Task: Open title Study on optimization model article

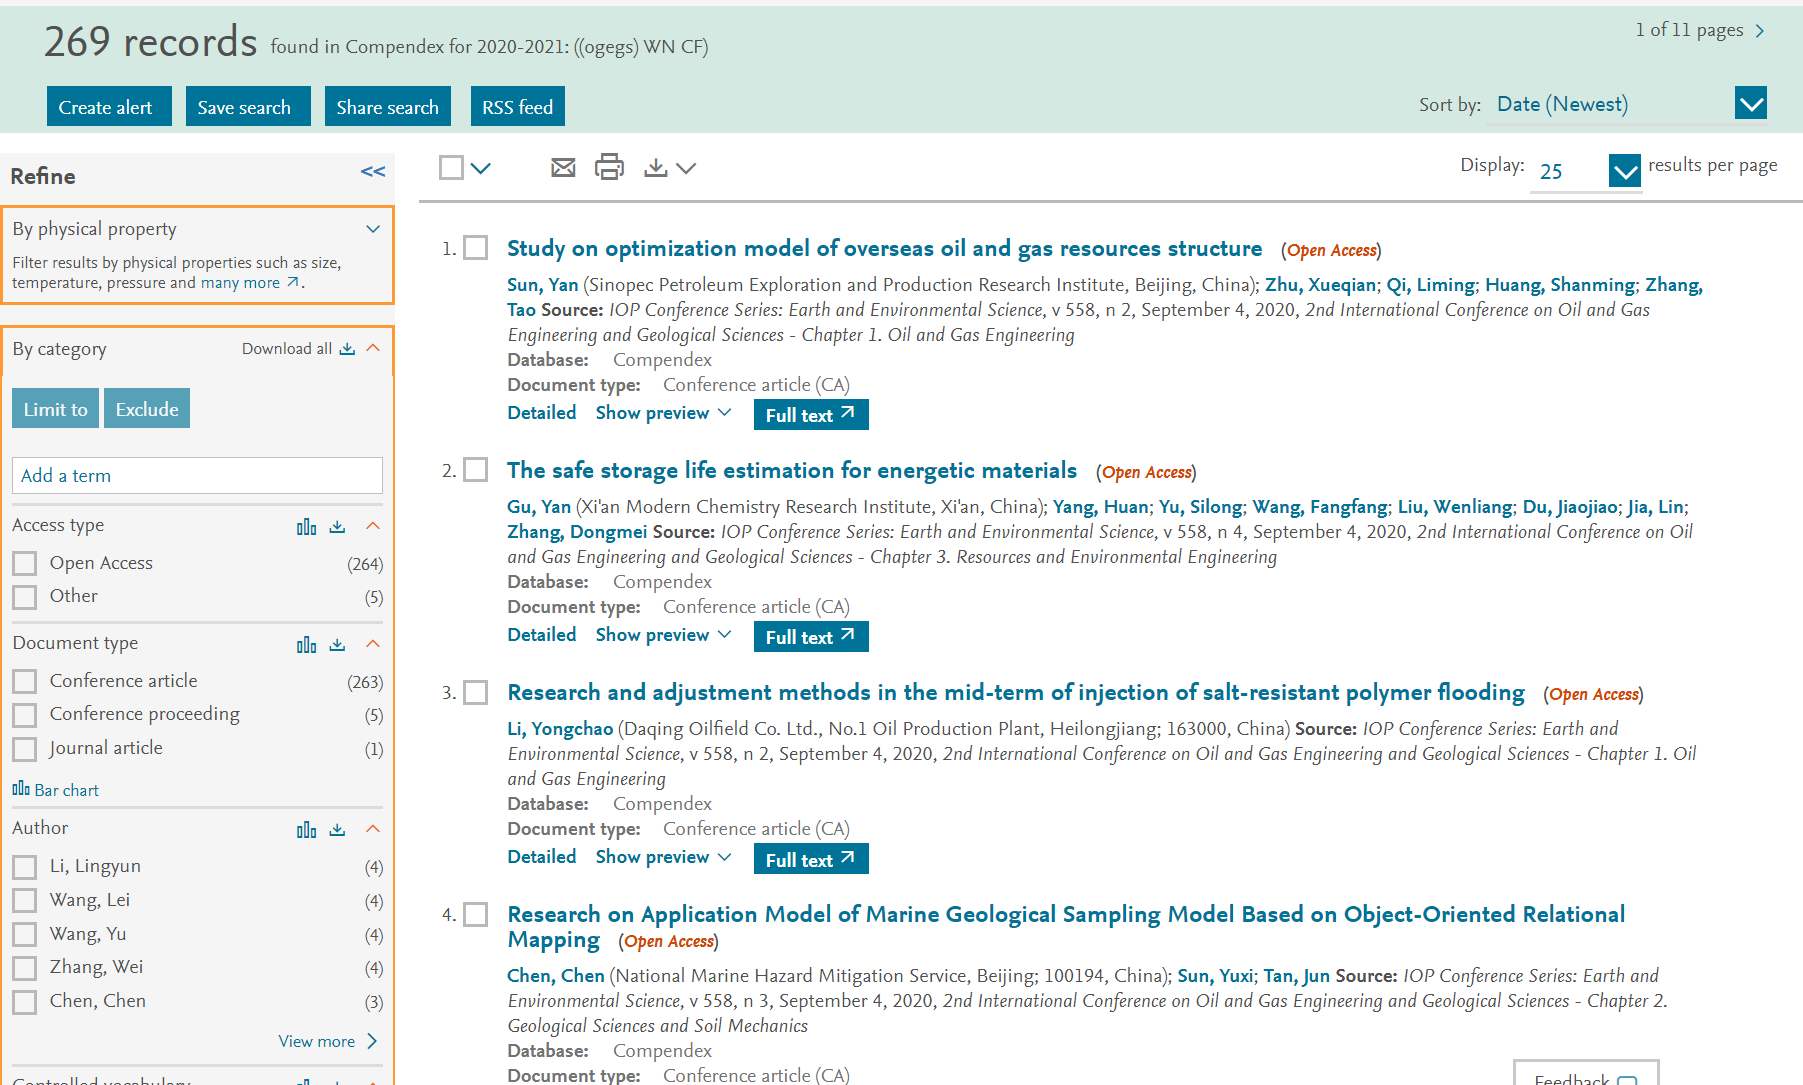Action: 884,248
